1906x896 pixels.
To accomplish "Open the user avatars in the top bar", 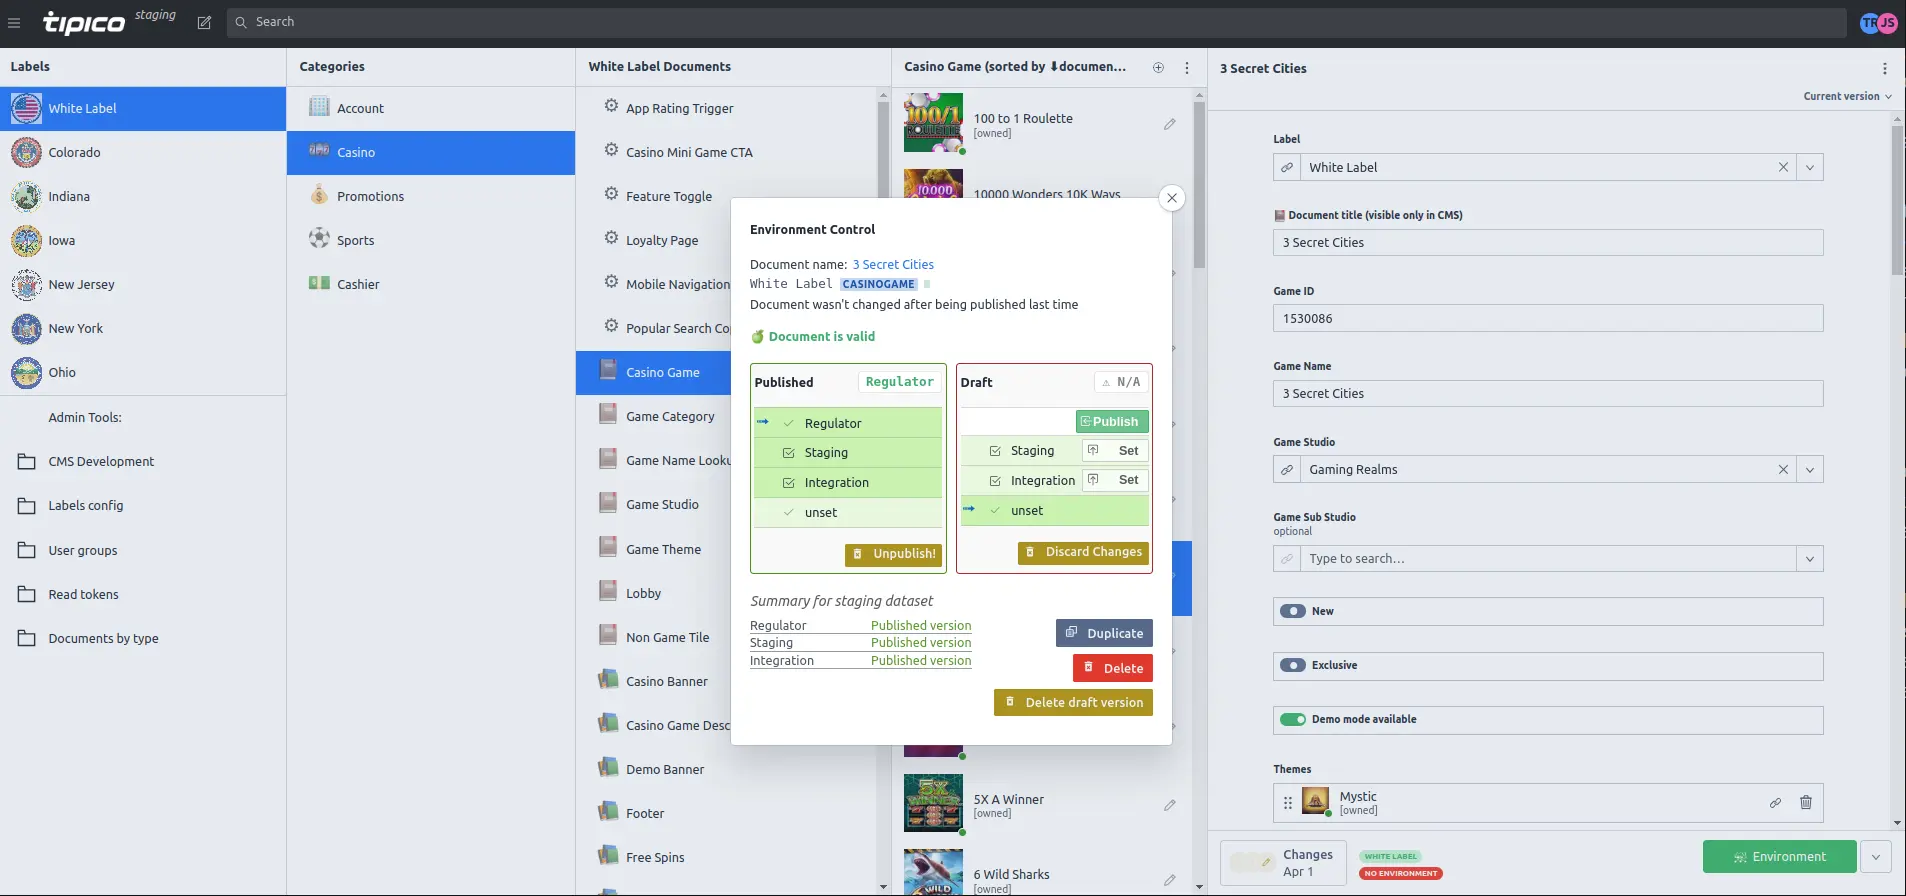I will (1878, 22).
